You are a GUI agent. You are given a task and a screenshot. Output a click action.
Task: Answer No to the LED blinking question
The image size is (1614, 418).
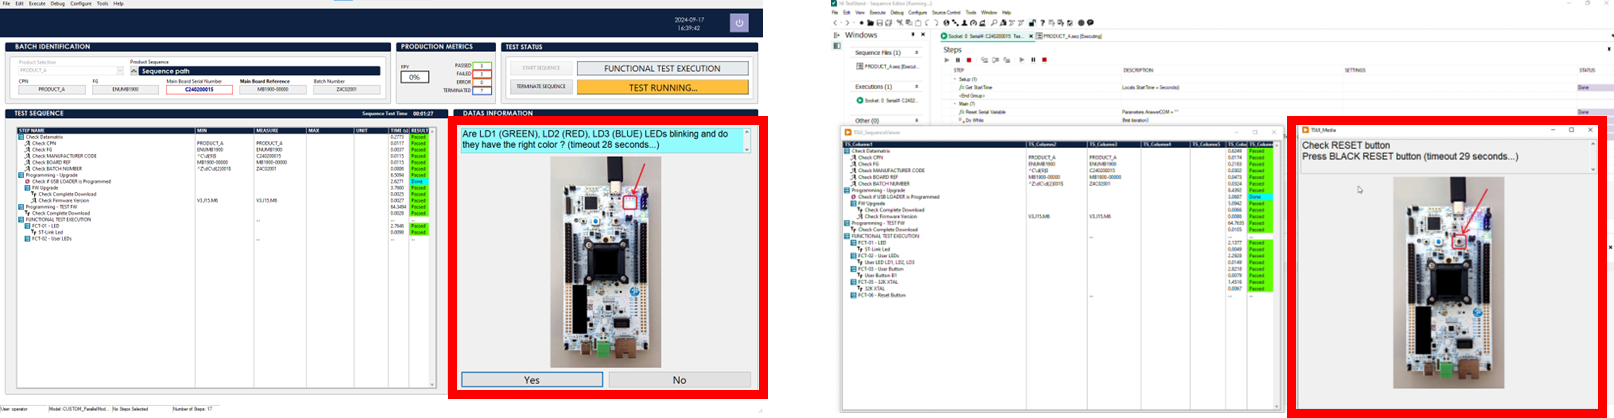click(679, 380)
